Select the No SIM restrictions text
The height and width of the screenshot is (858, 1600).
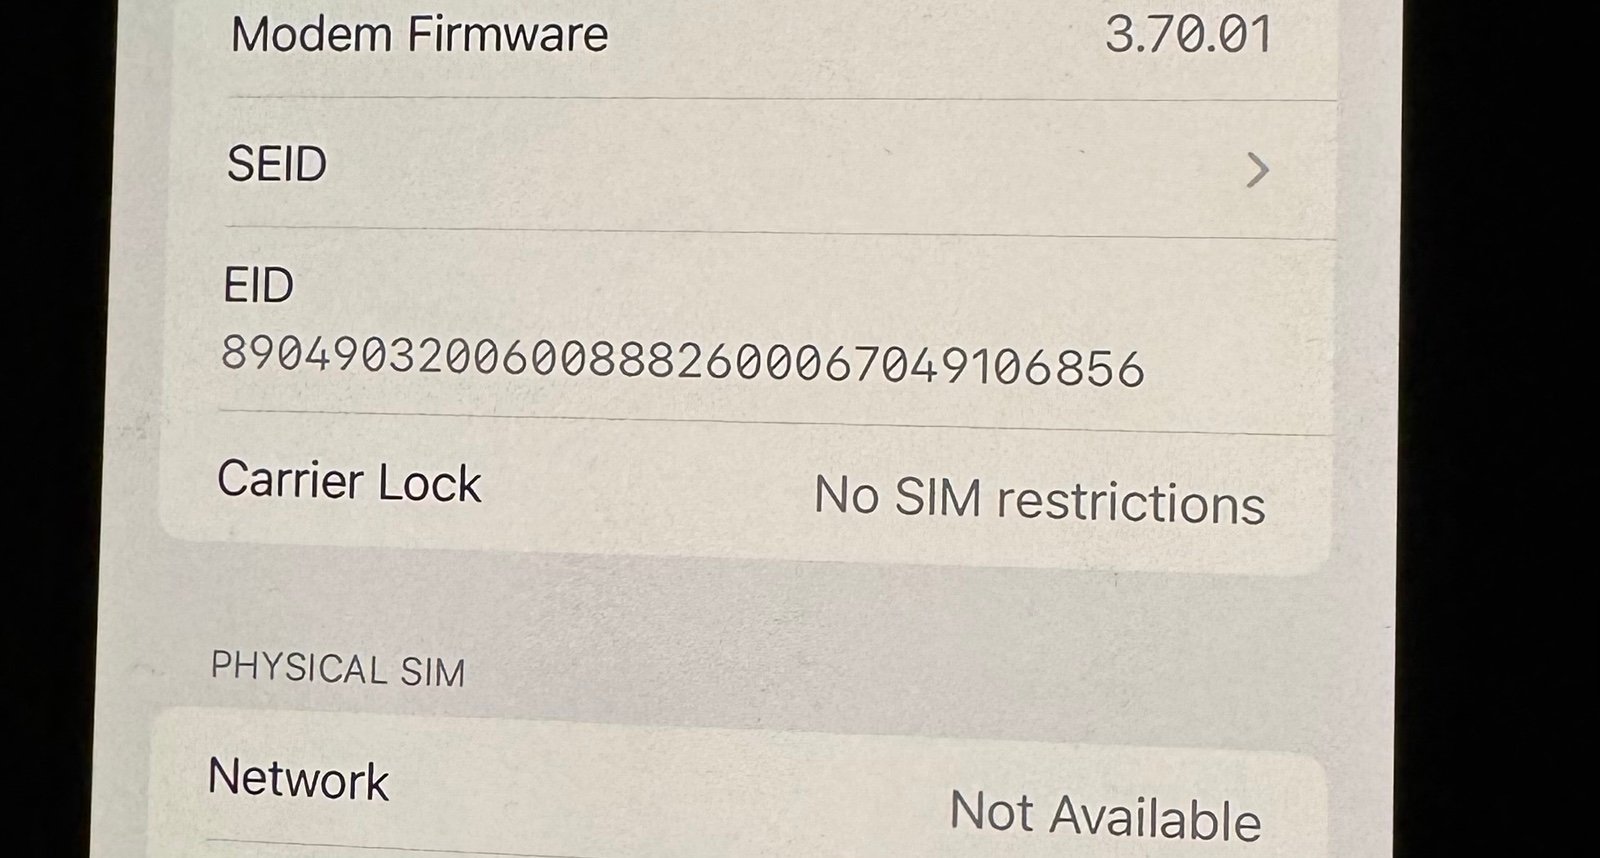pos(1040,499)
